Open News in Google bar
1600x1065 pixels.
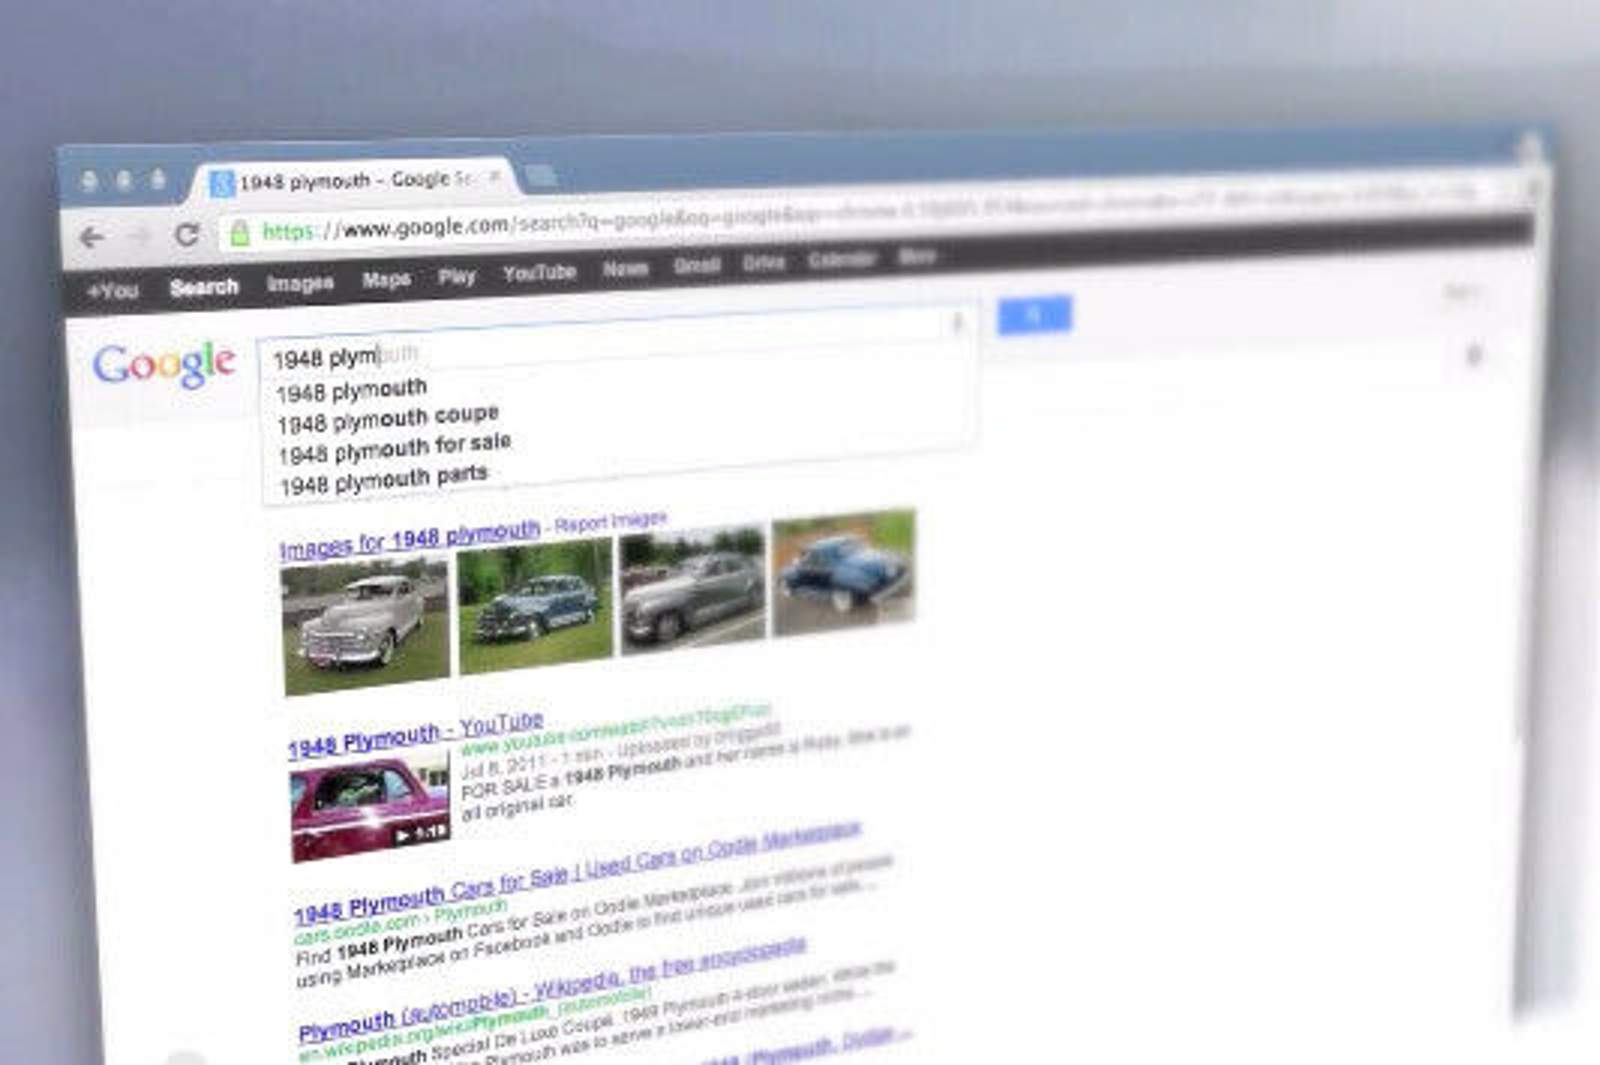(x=625, y=268)
